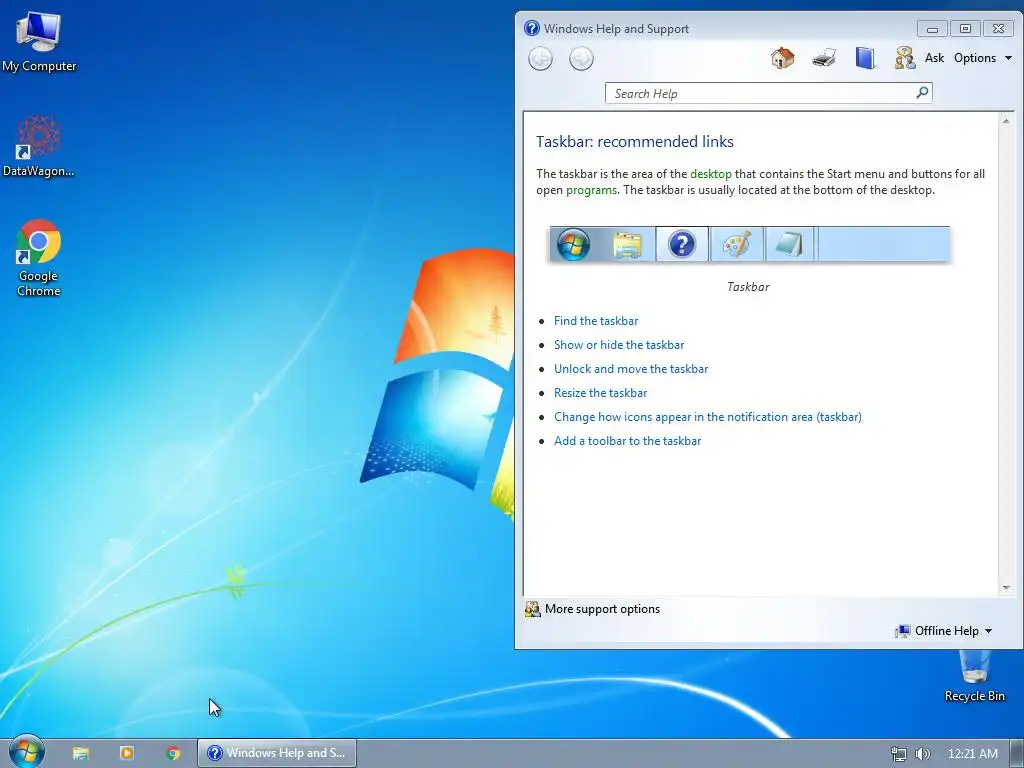Click the Show desktop strip

click(1017, 753)
